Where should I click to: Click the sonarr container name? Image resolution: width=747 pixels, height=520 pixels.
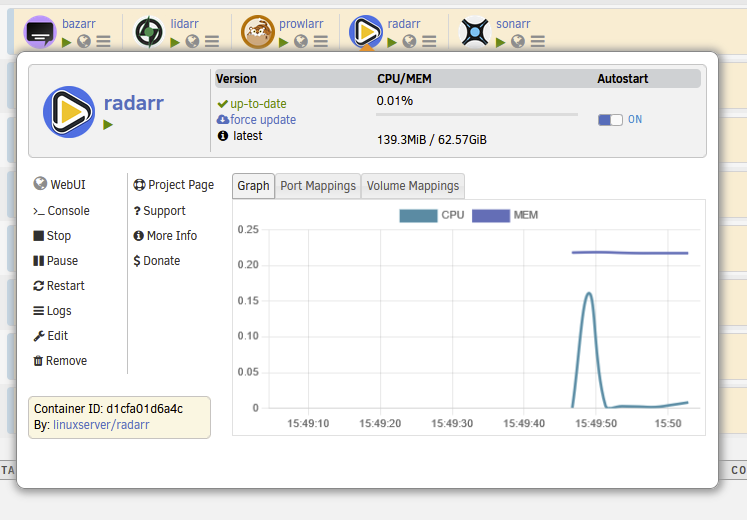513,24
